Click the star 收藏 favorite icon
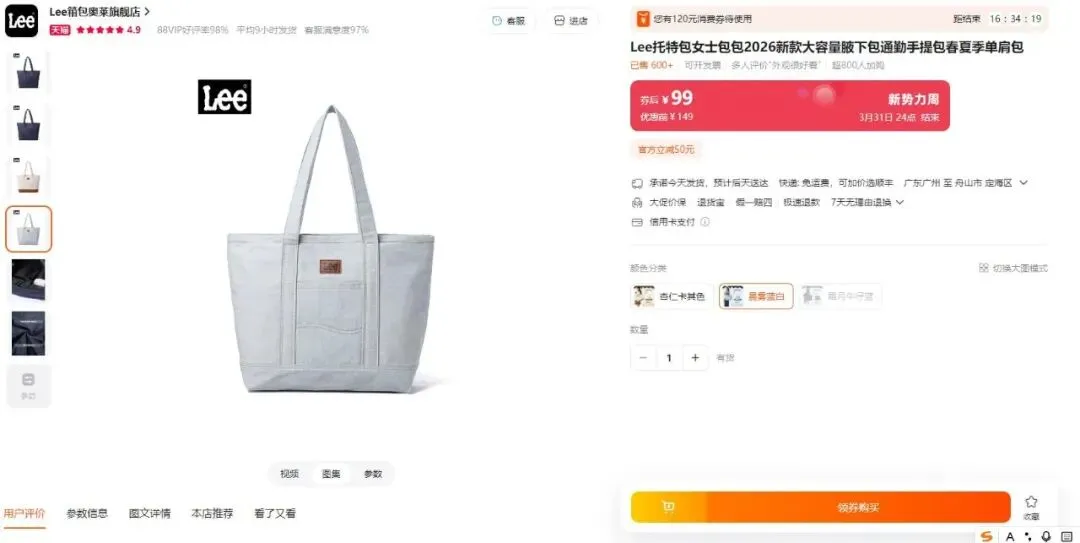1080x543 pixels. [1031, 502]
